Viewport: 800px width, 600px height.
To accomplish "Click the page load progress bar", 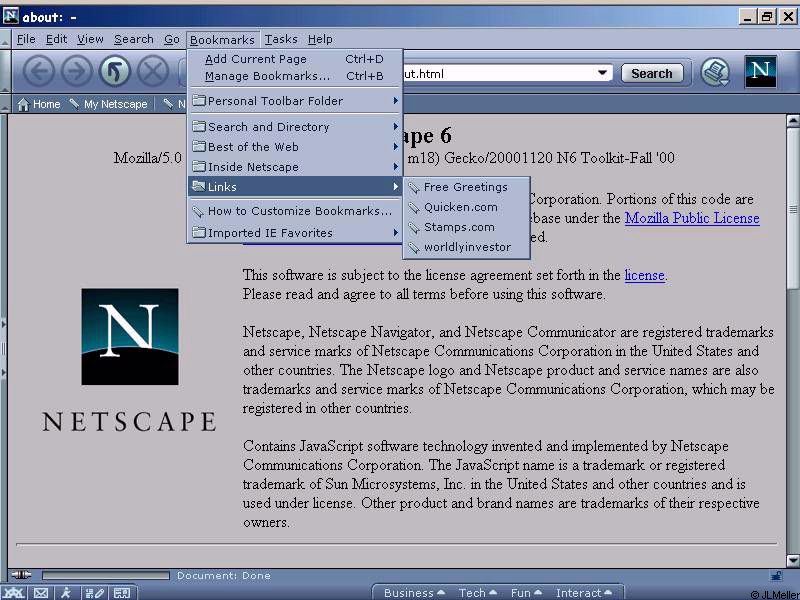I will pos(106,576).
